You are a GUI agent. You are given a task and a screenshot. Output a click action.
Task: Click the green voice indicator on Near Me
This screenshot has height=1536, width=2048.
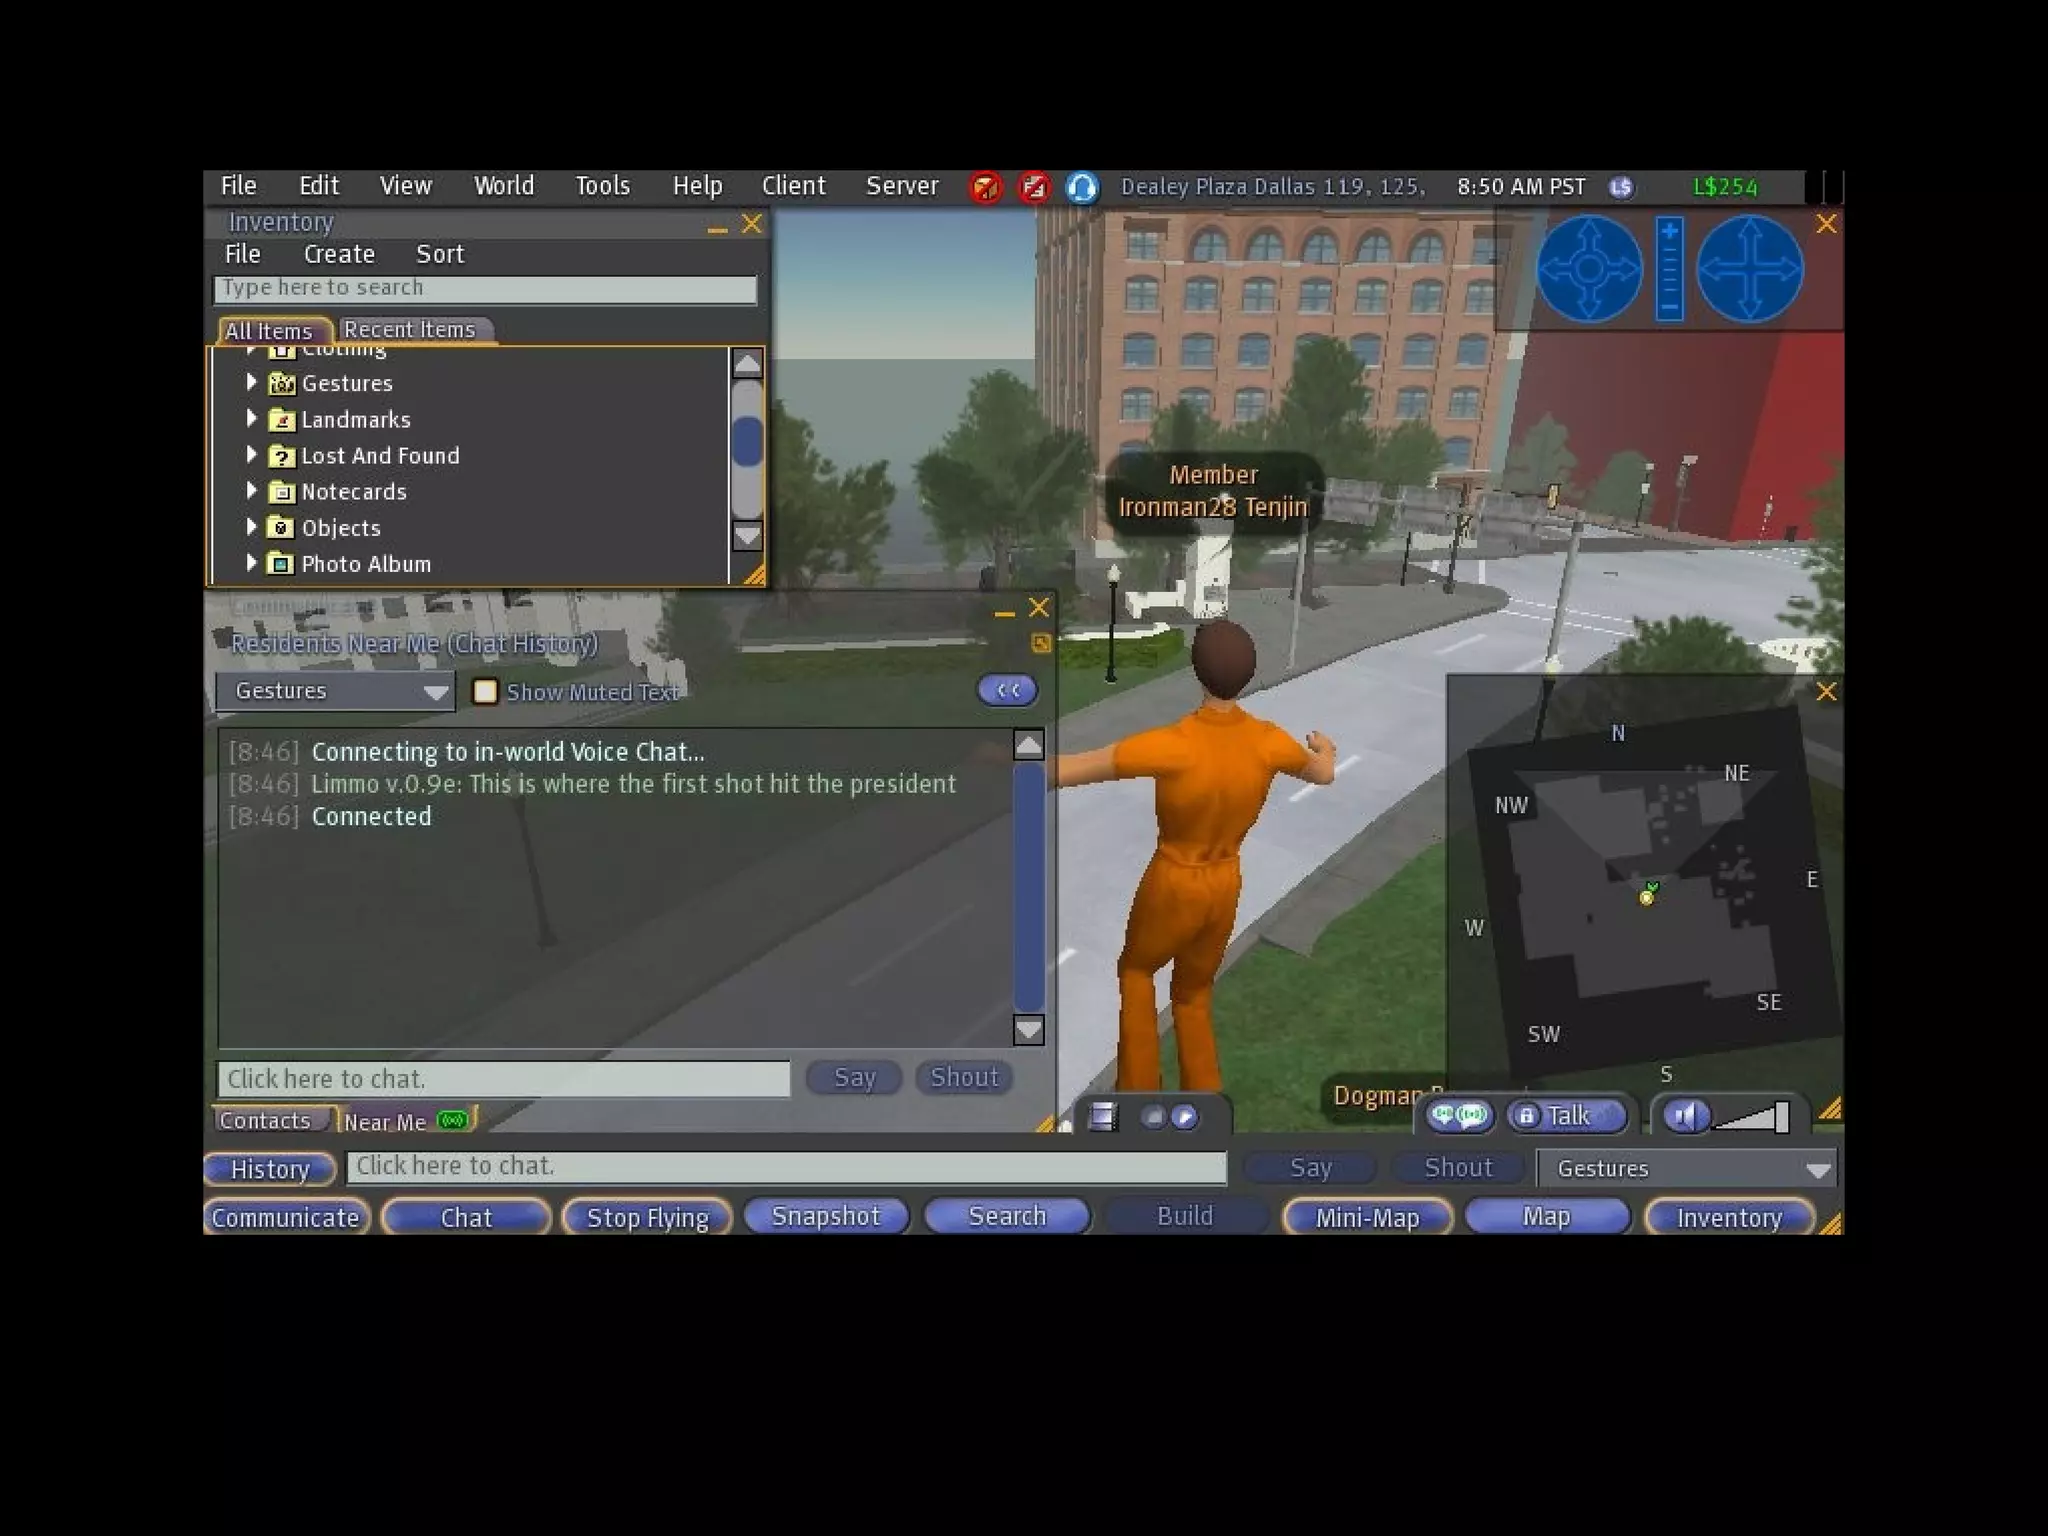tap(452, 1120)
